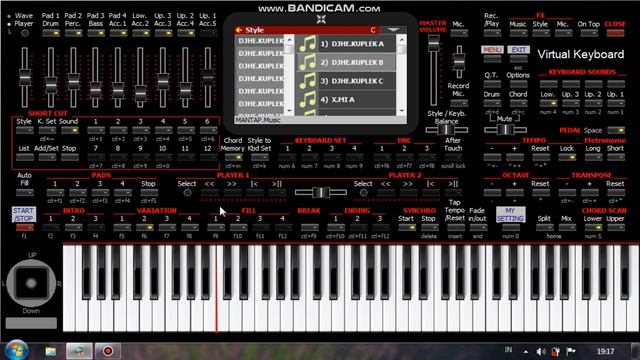The width and height of the screenshot is (640, 360).
Task: Click Octave Reset button
Action: coord(540,192)
